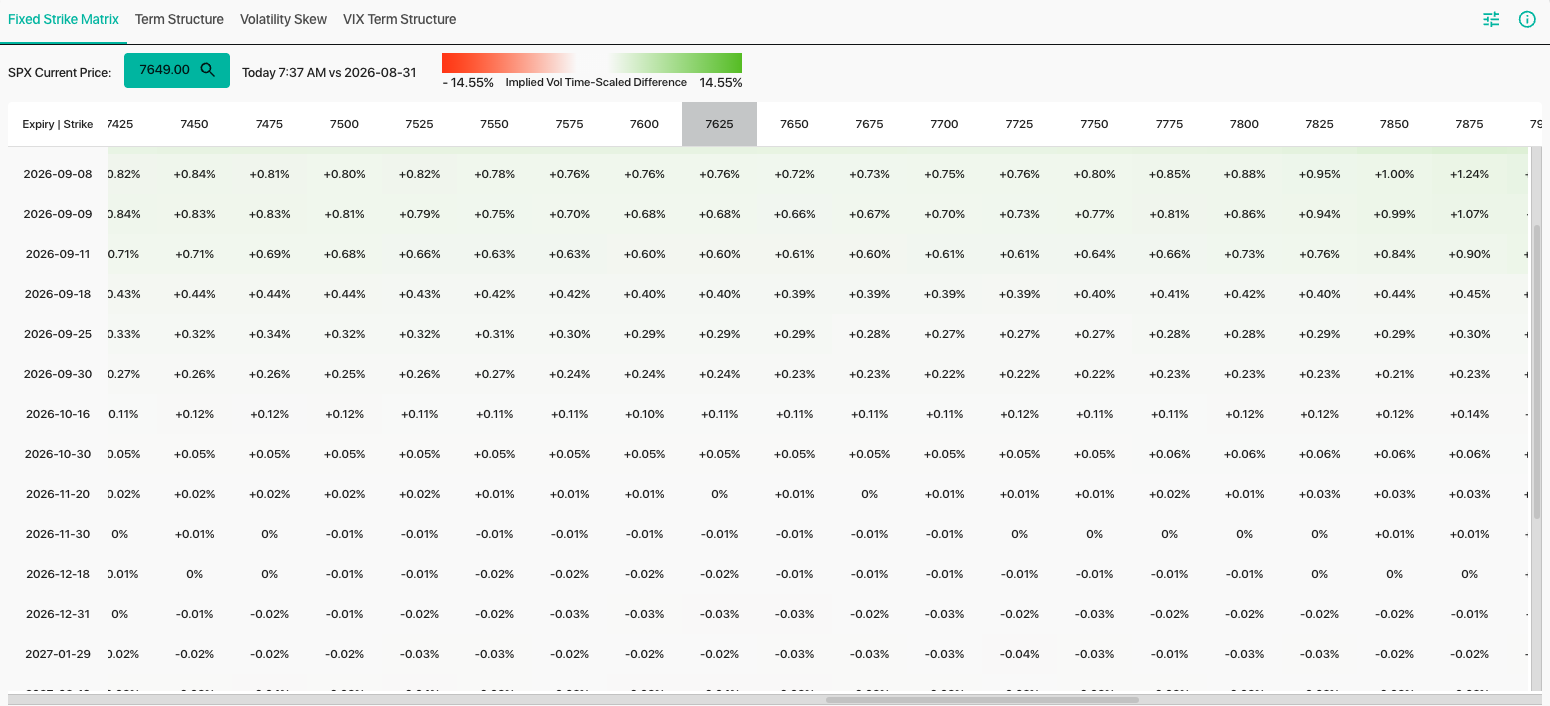1550x706 pixels.
Task: Open the filter settings sliders icon
Action: 1491,19
